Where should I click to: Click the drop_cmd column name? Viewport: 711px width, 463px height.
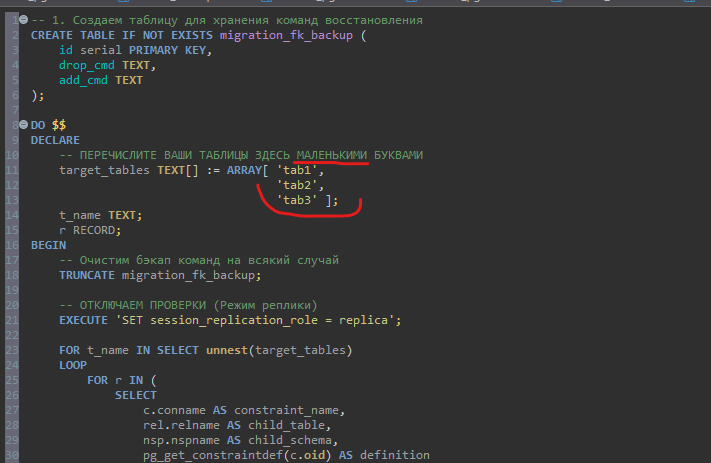(x=86, y=65)
